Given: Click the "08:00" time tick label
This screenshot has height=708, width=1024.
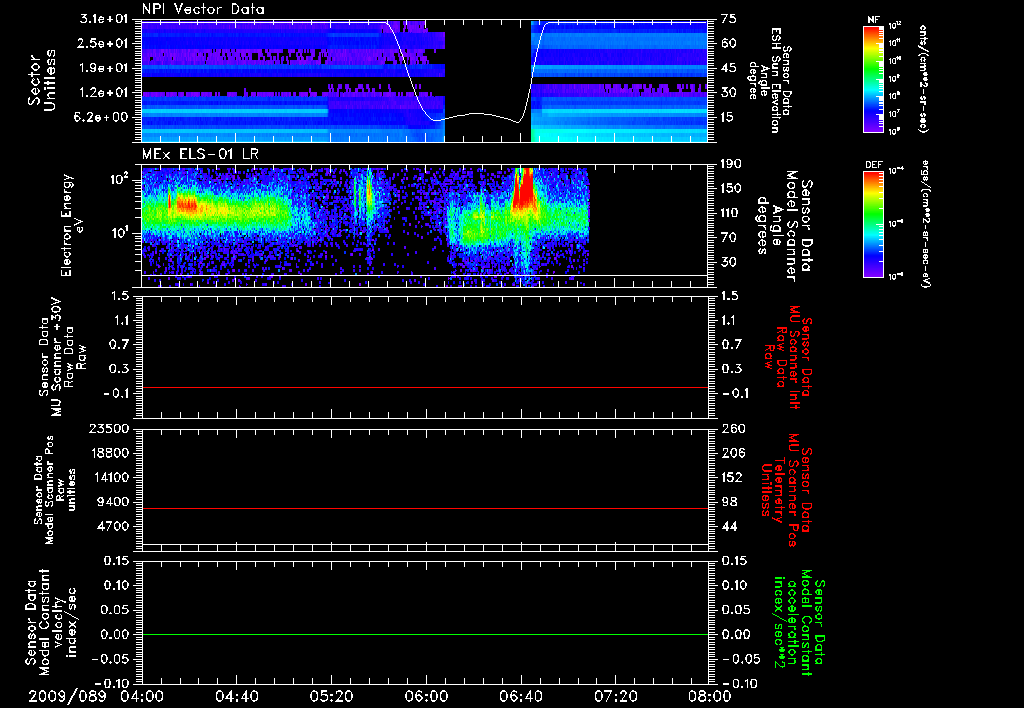Looking at the screenshot, I should (710, 696).
